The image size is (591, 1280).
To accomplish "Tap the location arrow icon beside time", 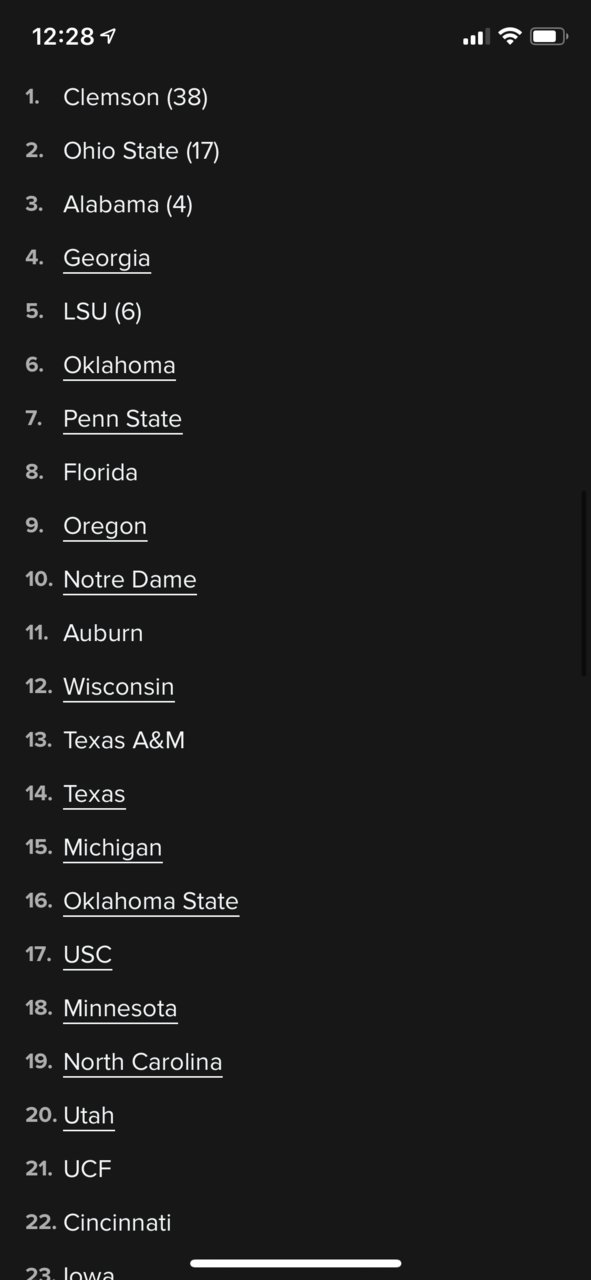I will (108, 37).
